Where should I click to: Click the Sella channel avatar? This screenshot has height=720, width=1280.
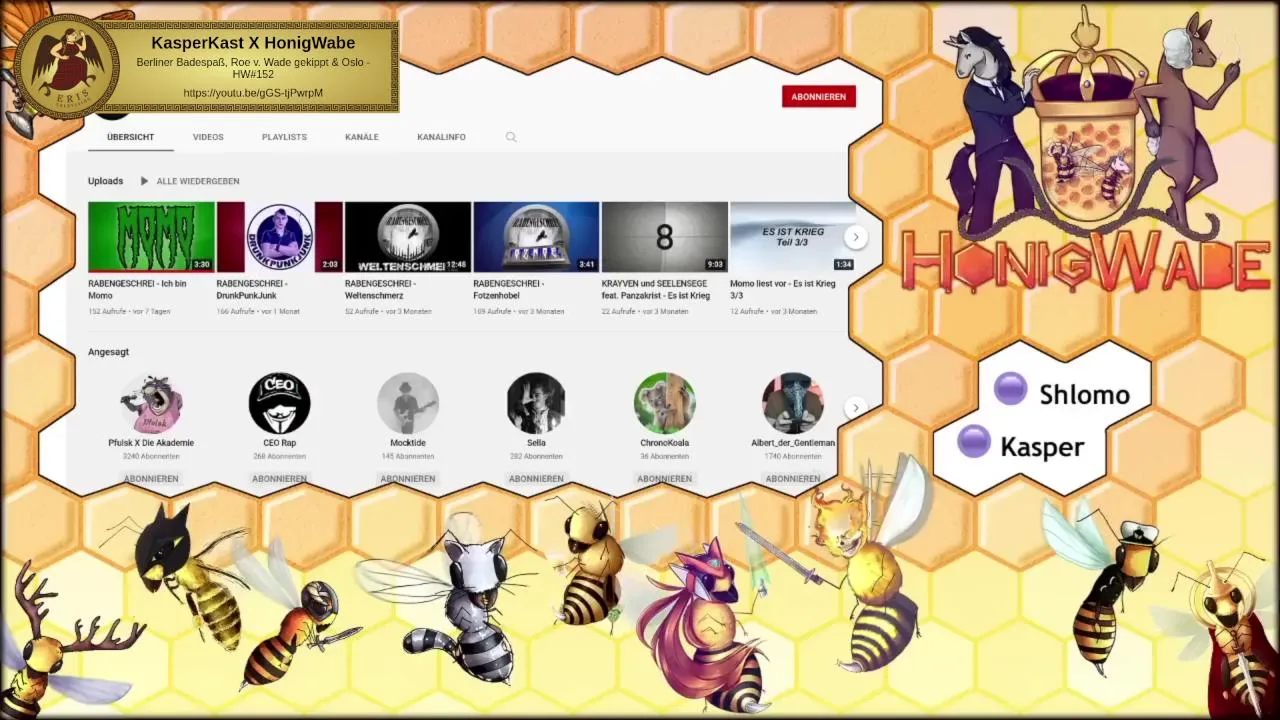click(536, 404)
